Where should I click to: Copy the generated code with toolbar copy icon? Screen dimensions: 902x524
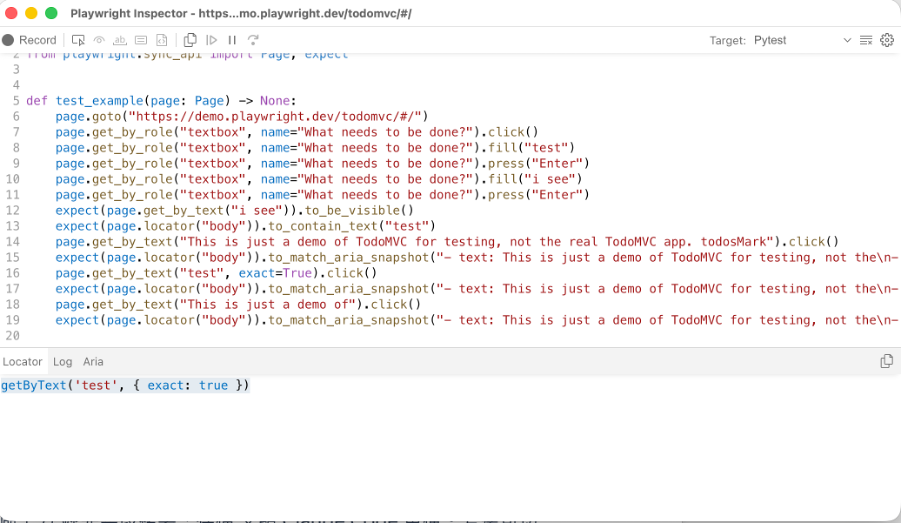tap(190, 40)
